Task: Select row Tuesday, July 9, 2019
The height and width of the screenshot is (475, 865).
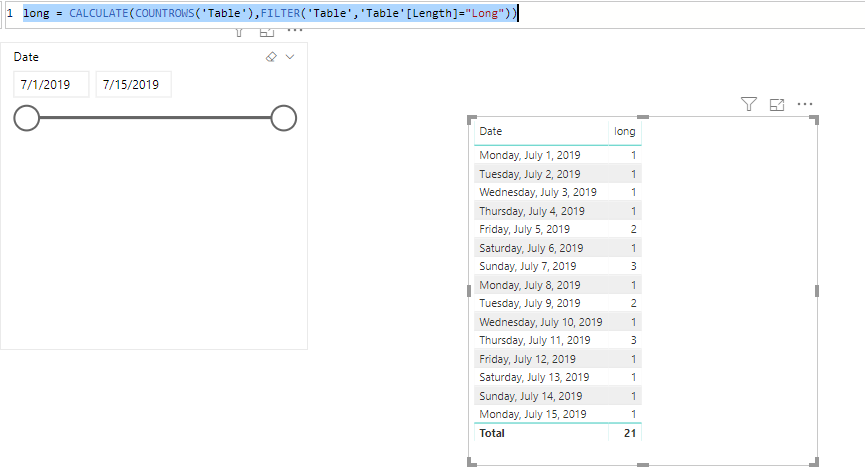Action: click(x=557, y=303)
